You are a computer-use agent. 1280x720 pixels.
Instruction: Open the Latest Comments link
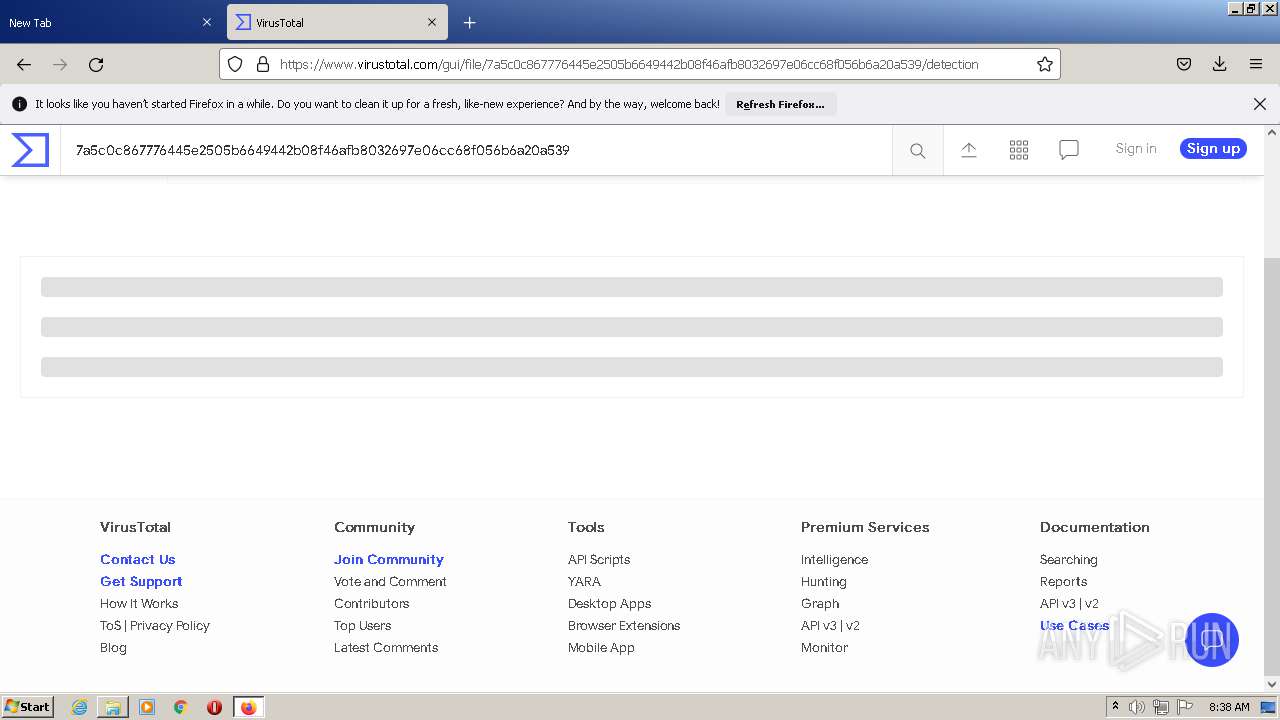(x=386, y=647)
